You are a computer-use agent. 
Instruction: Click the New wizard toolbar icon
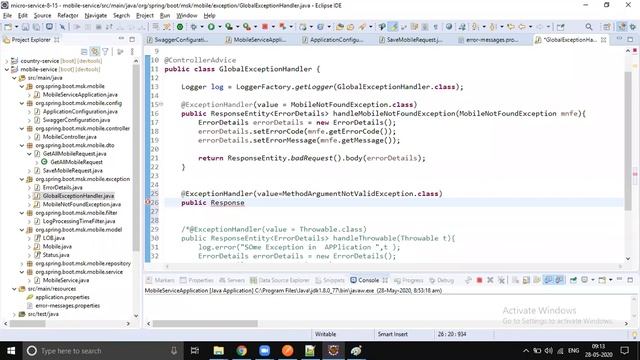point(8,27)
